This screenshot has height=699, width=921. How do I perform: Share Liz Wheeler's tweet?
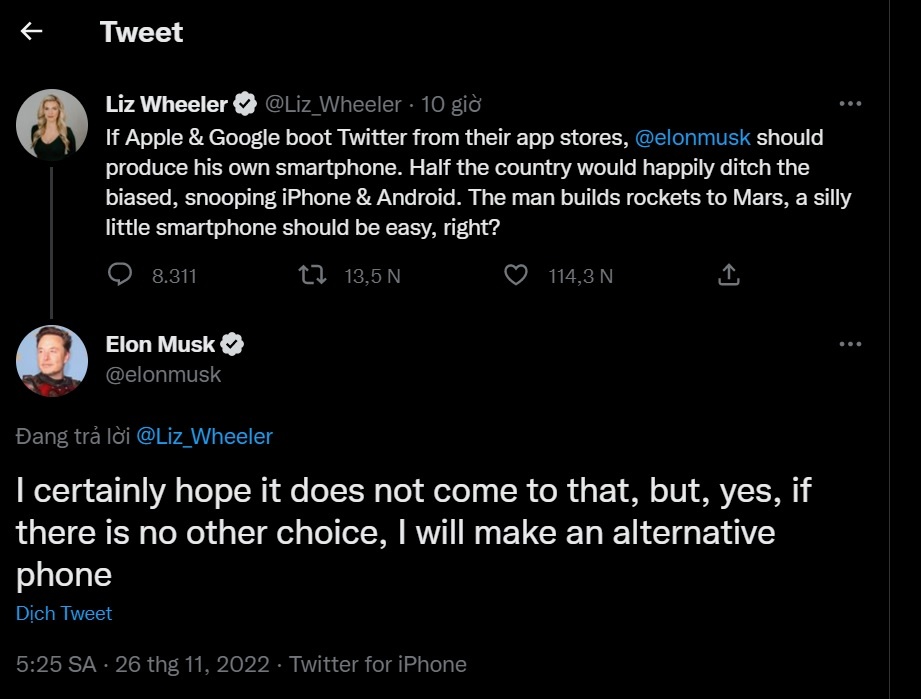tap(729, 274)
